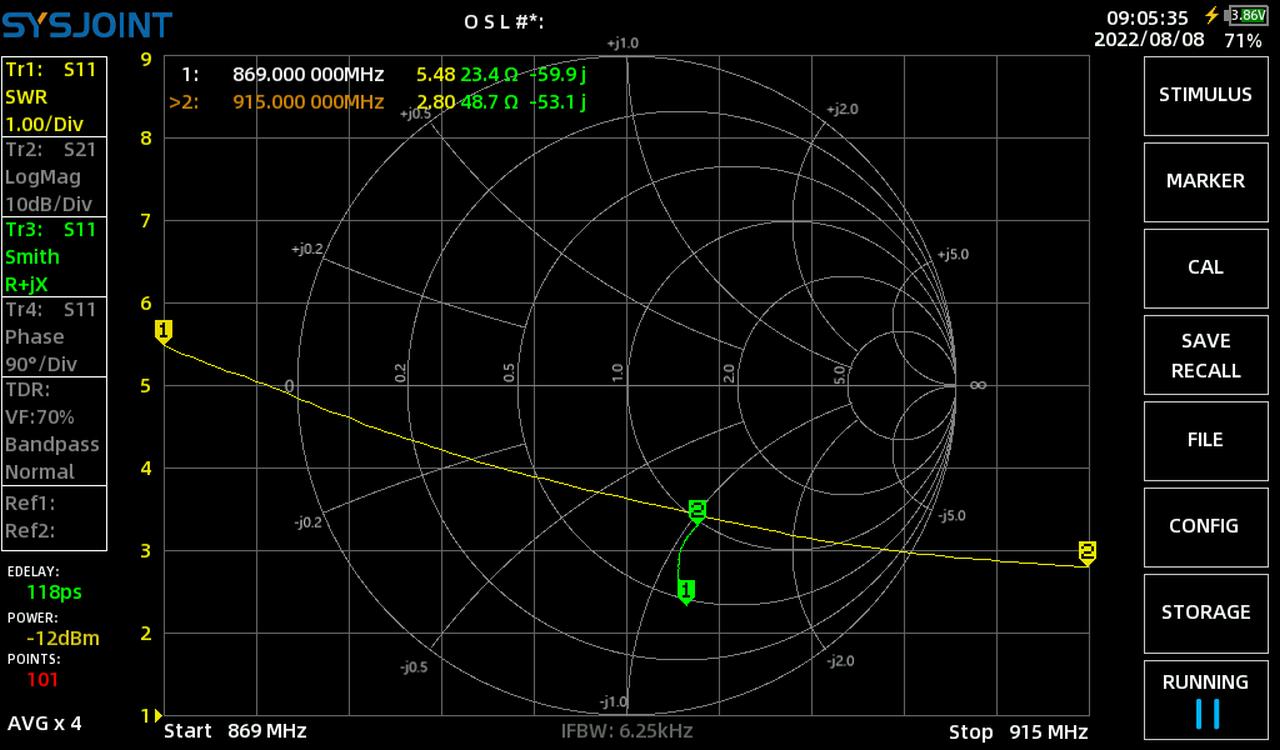This screenshot has width=1280, height=750.
Task: Click the AVG x 4 averaging indicator
Action: point(45,722)
